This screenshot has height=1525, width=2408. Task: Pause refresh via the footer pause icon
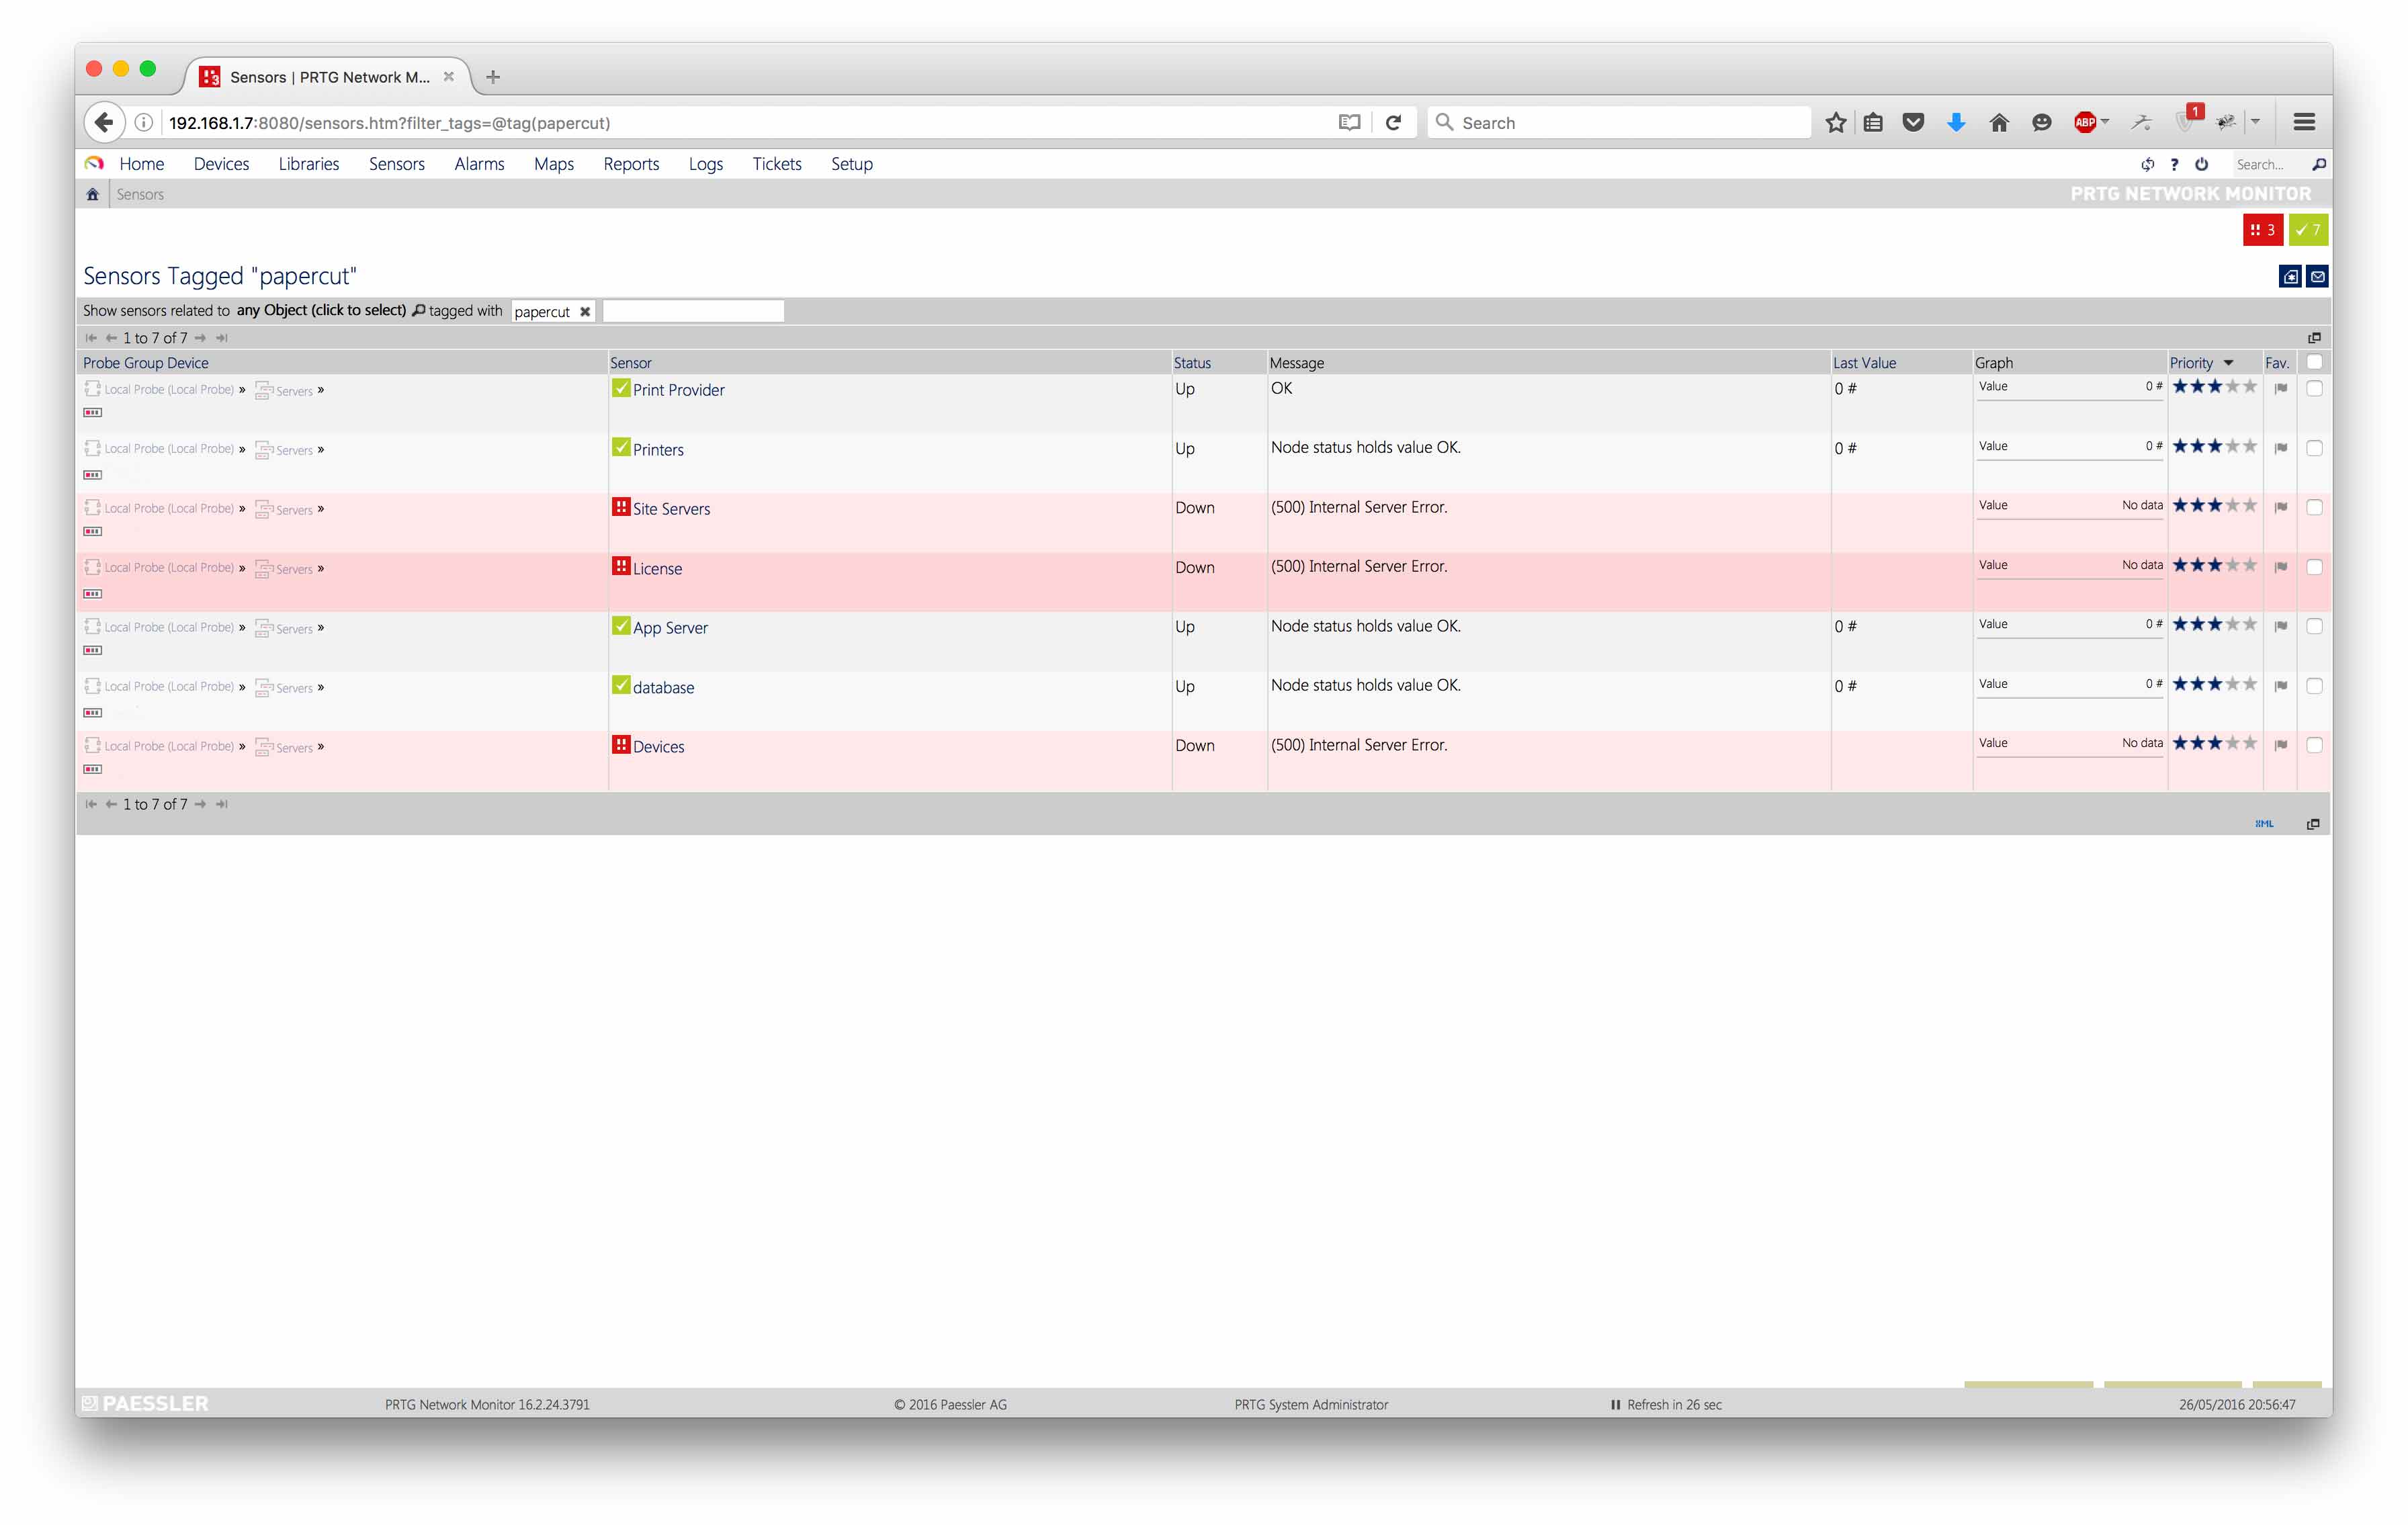point(1615,1405)
